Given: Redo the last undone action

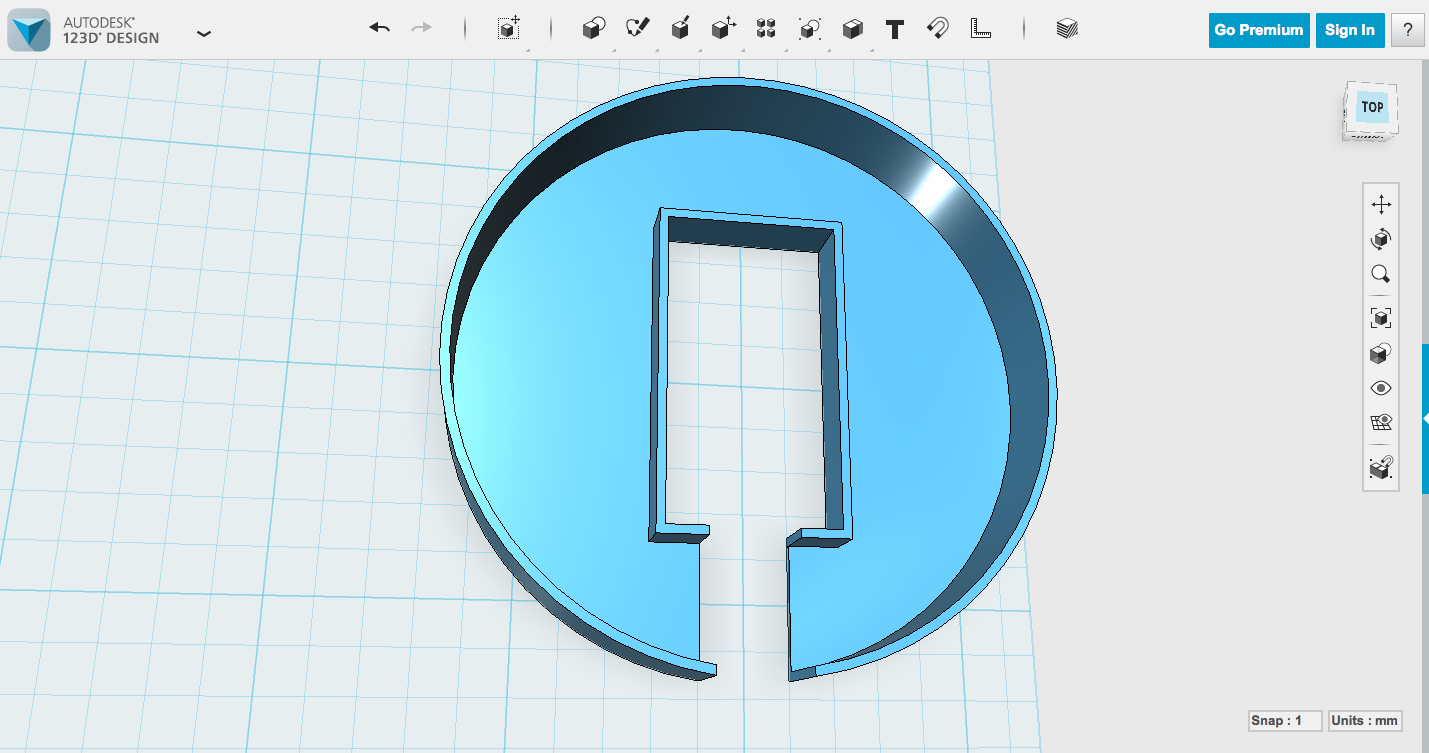Looking at the screenshot, I should 422,28.
